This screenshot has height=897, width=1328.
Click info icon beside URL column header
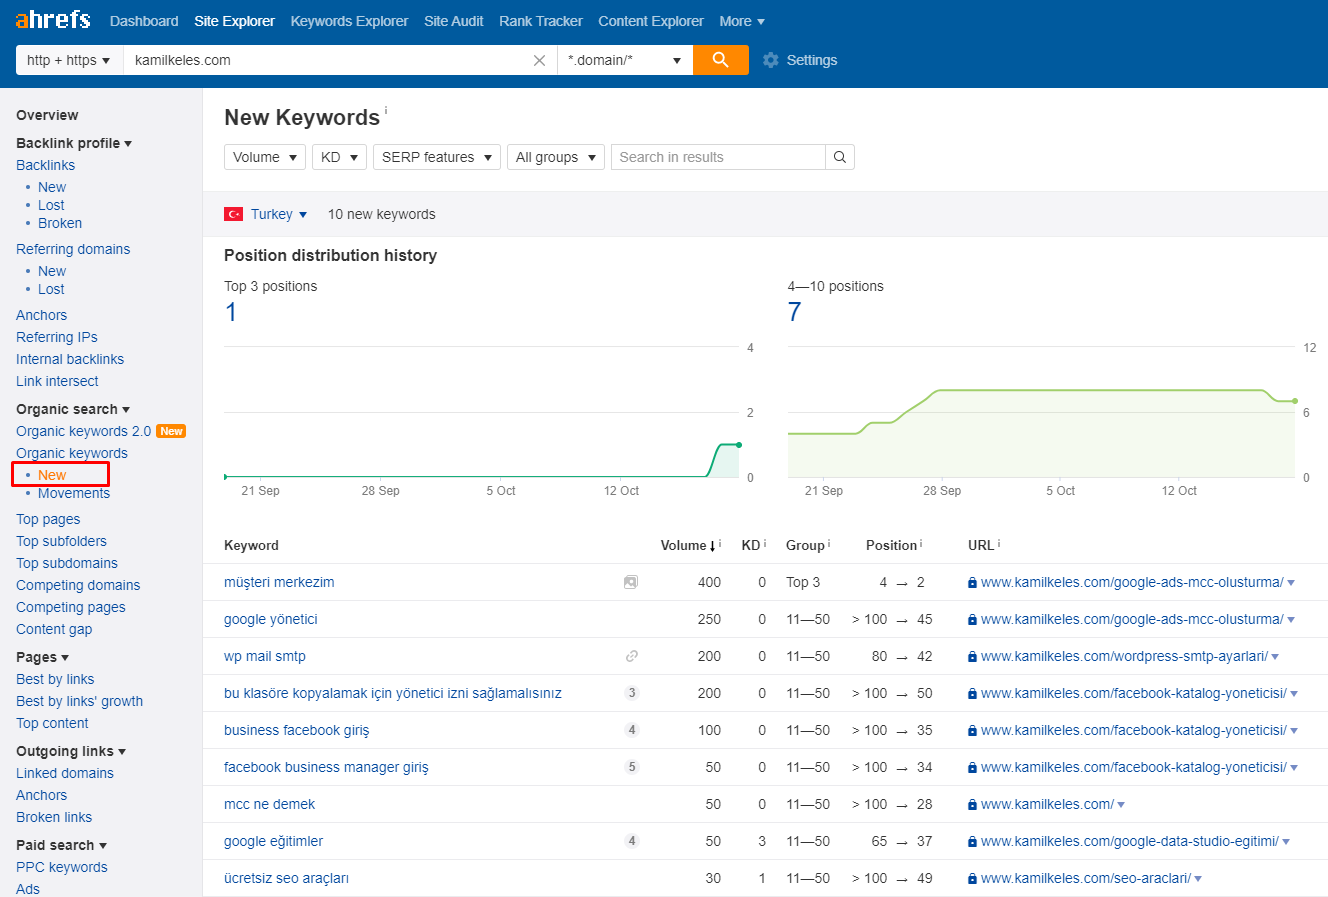point(999,544)
